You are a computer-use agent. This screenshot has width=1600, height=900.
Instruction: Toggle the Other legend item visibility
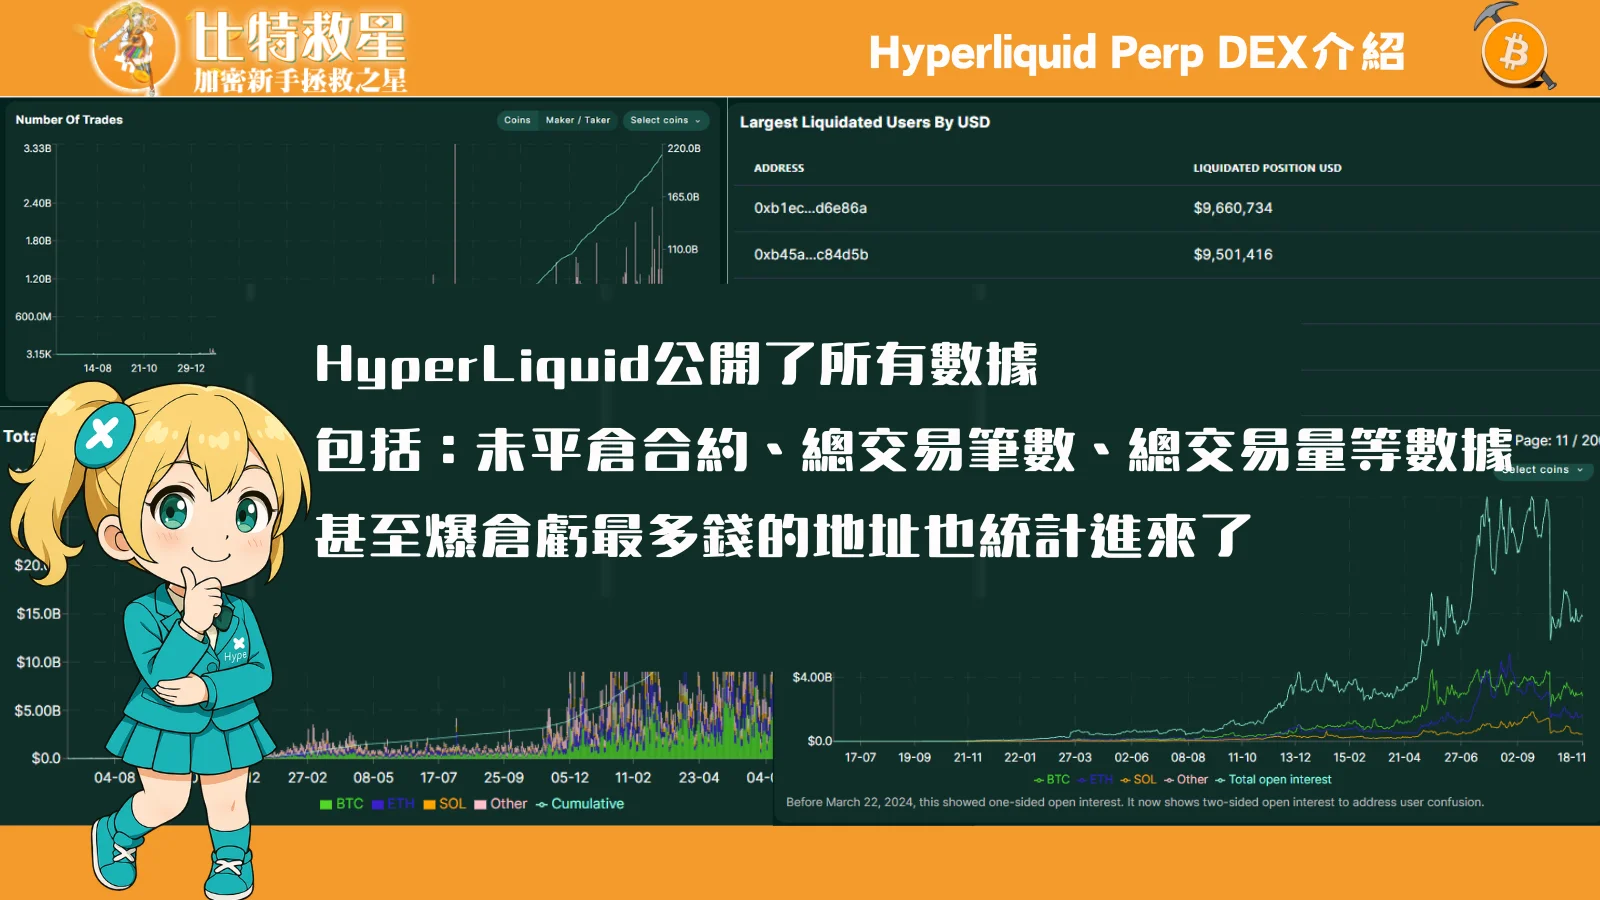point(480,803)
